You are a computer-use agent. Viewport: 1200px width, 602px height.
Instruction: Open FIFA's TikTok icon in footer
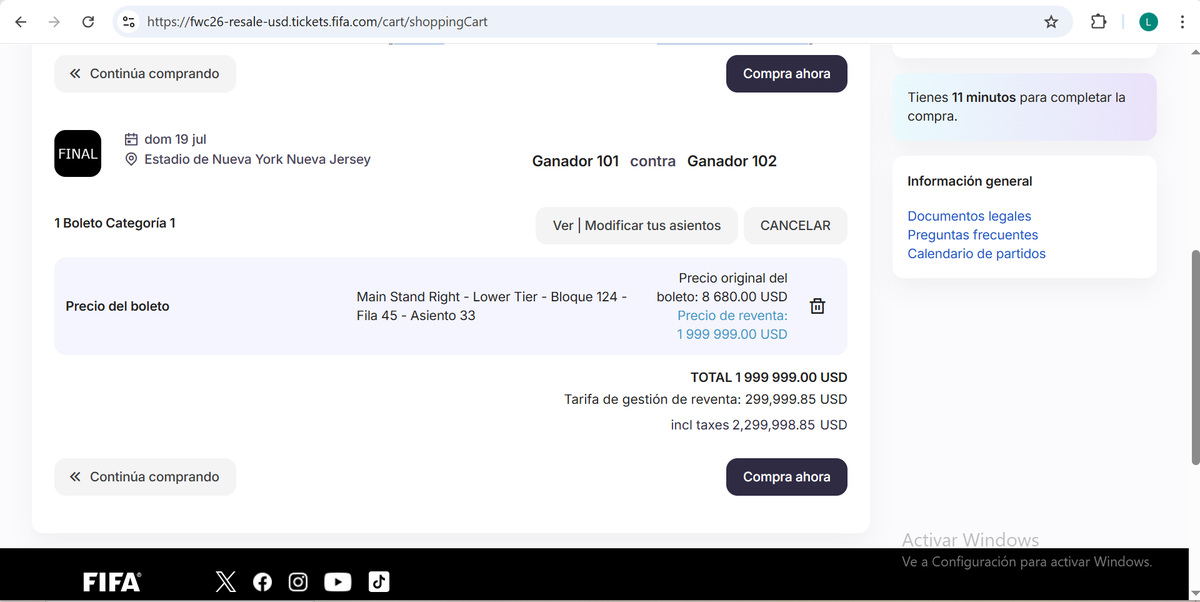coord(379,582)
